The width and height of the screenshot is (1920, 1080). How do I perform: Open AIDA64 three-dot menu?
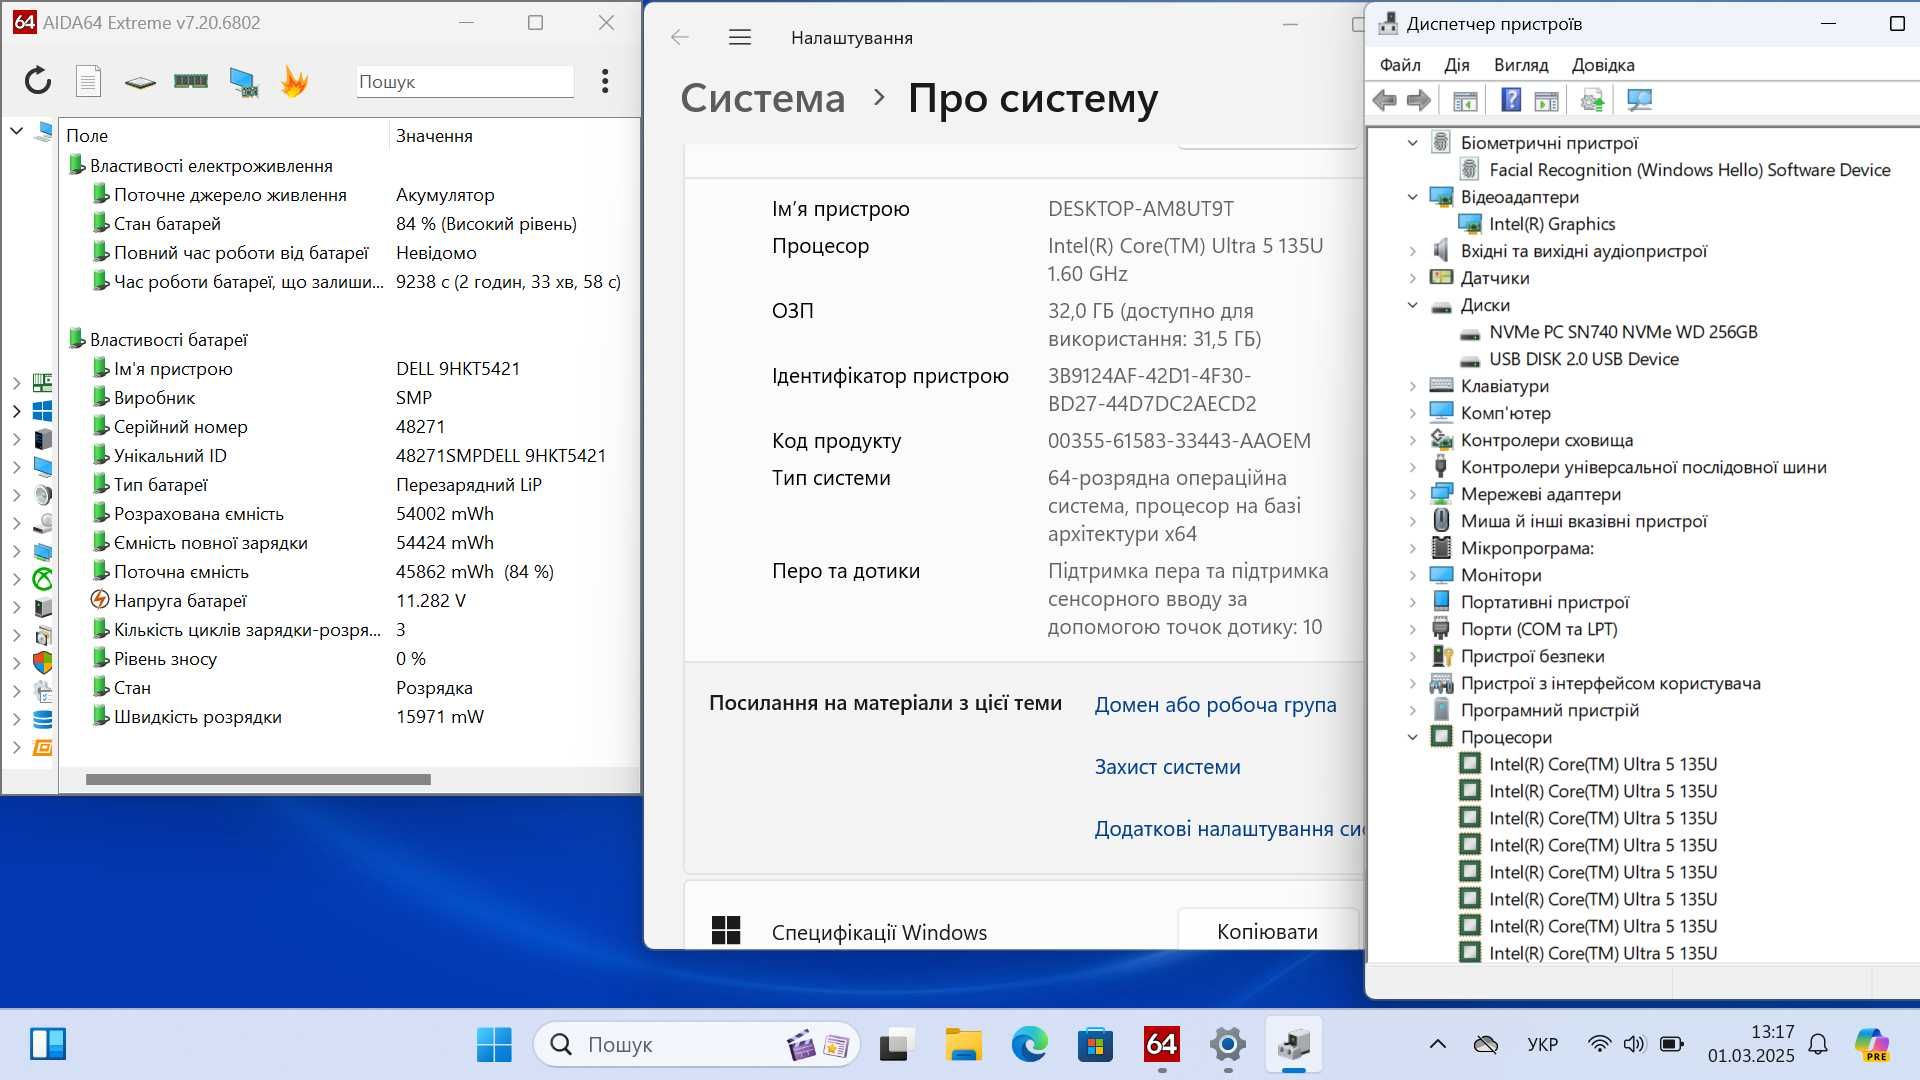pos(605,81)
